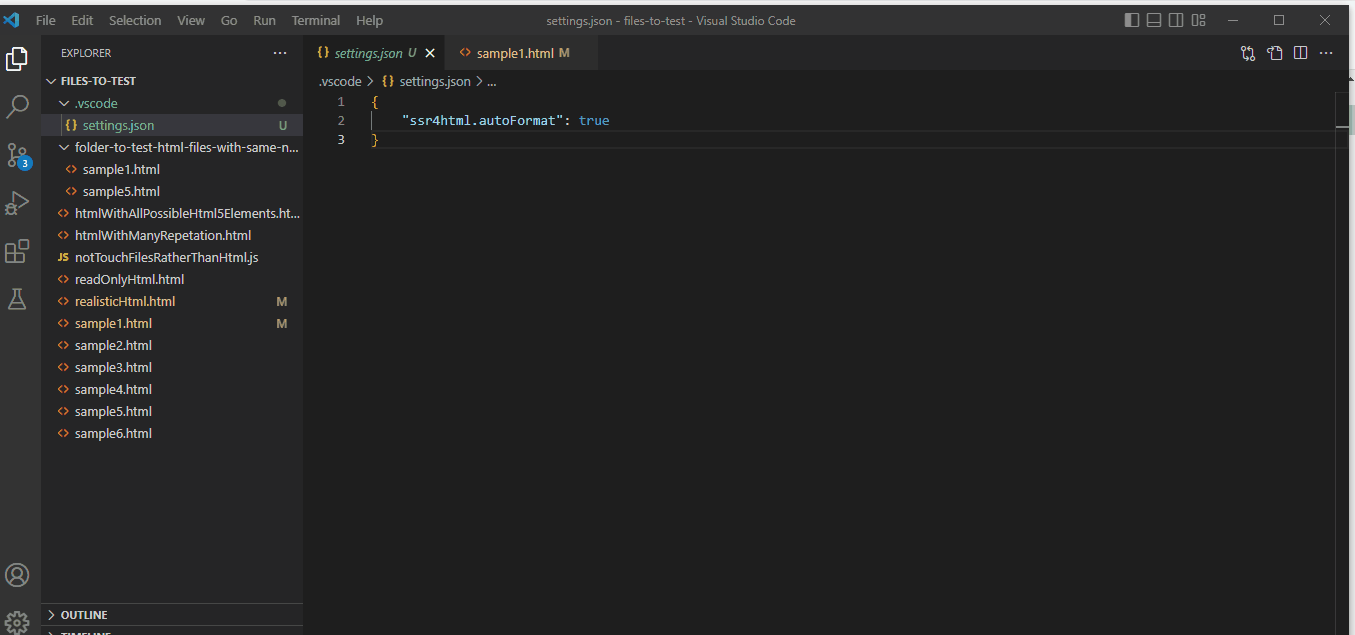Open editor More Actions ellipsis
This screenshot has height=635, width=1355.
[x=1326, y=53]
